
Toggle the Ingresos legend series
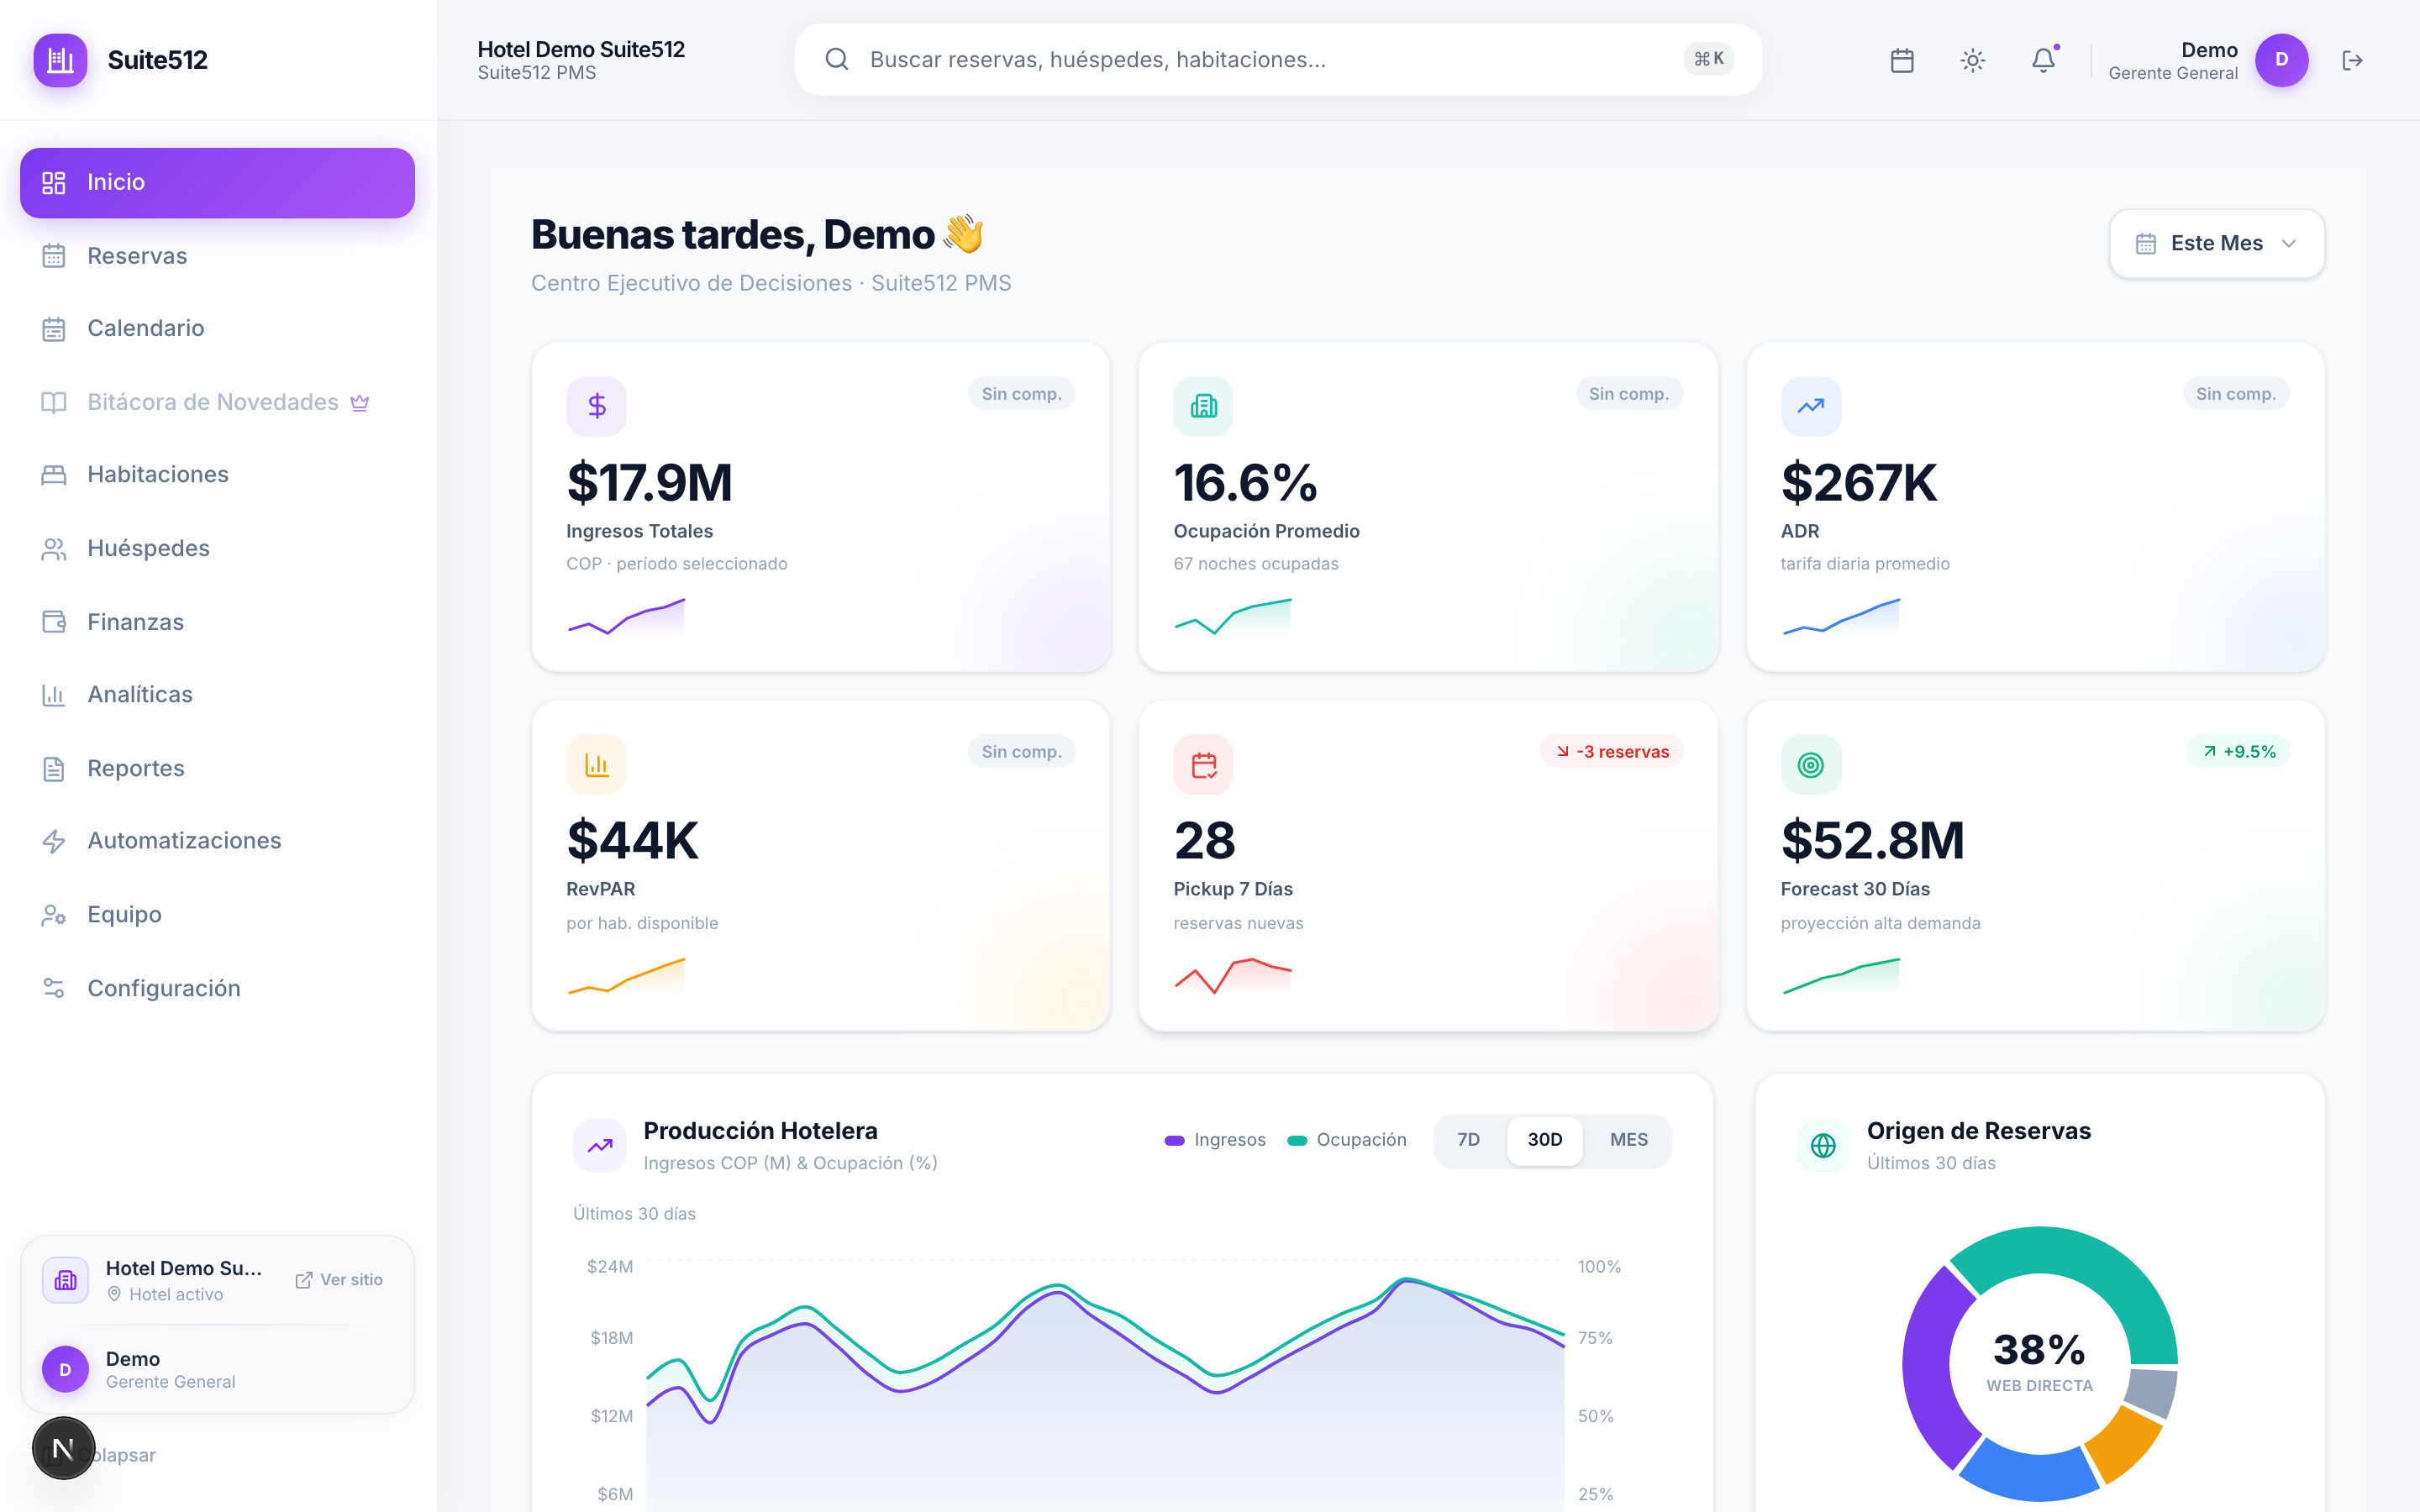[1215, 1140]
